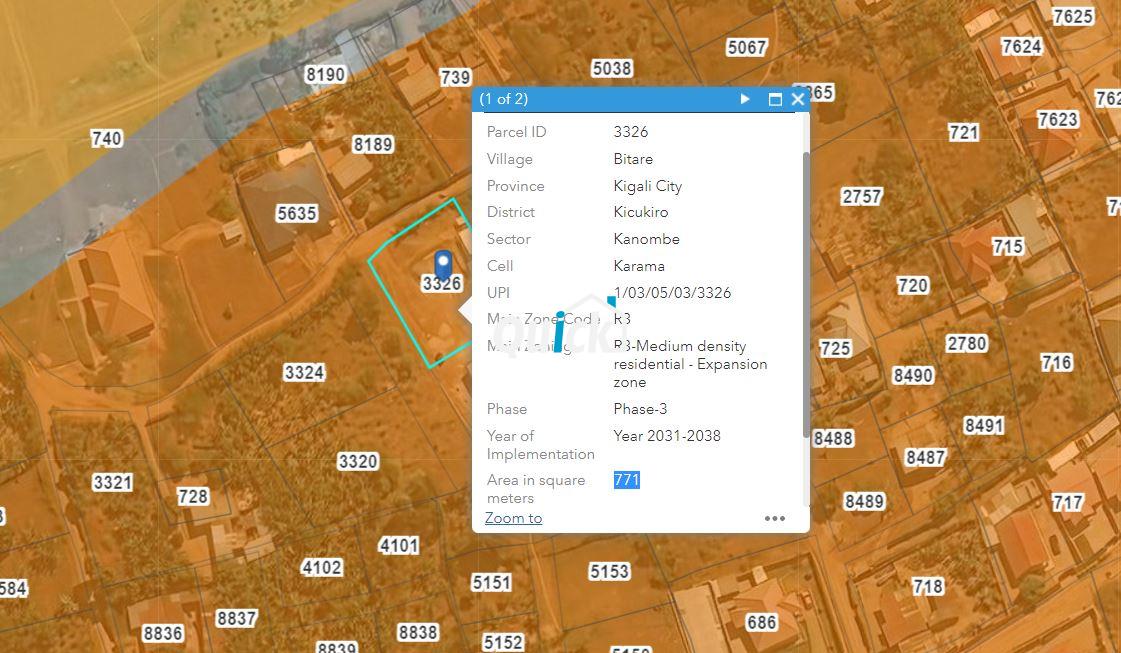Click the popup vertical scrollbar
Viewport: 1121px width, 653px height.
pos(806,293)
